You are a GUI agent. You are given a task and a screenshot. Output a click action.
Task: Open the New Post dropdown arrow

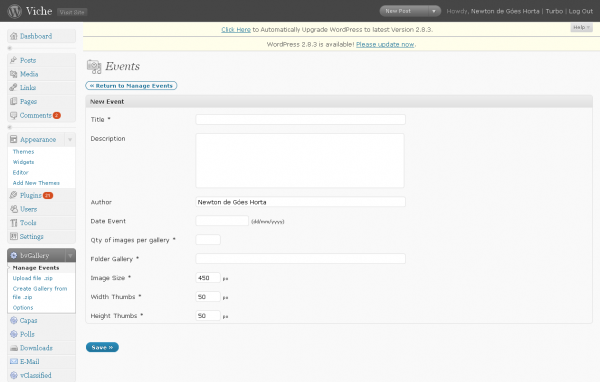(434, 11)
